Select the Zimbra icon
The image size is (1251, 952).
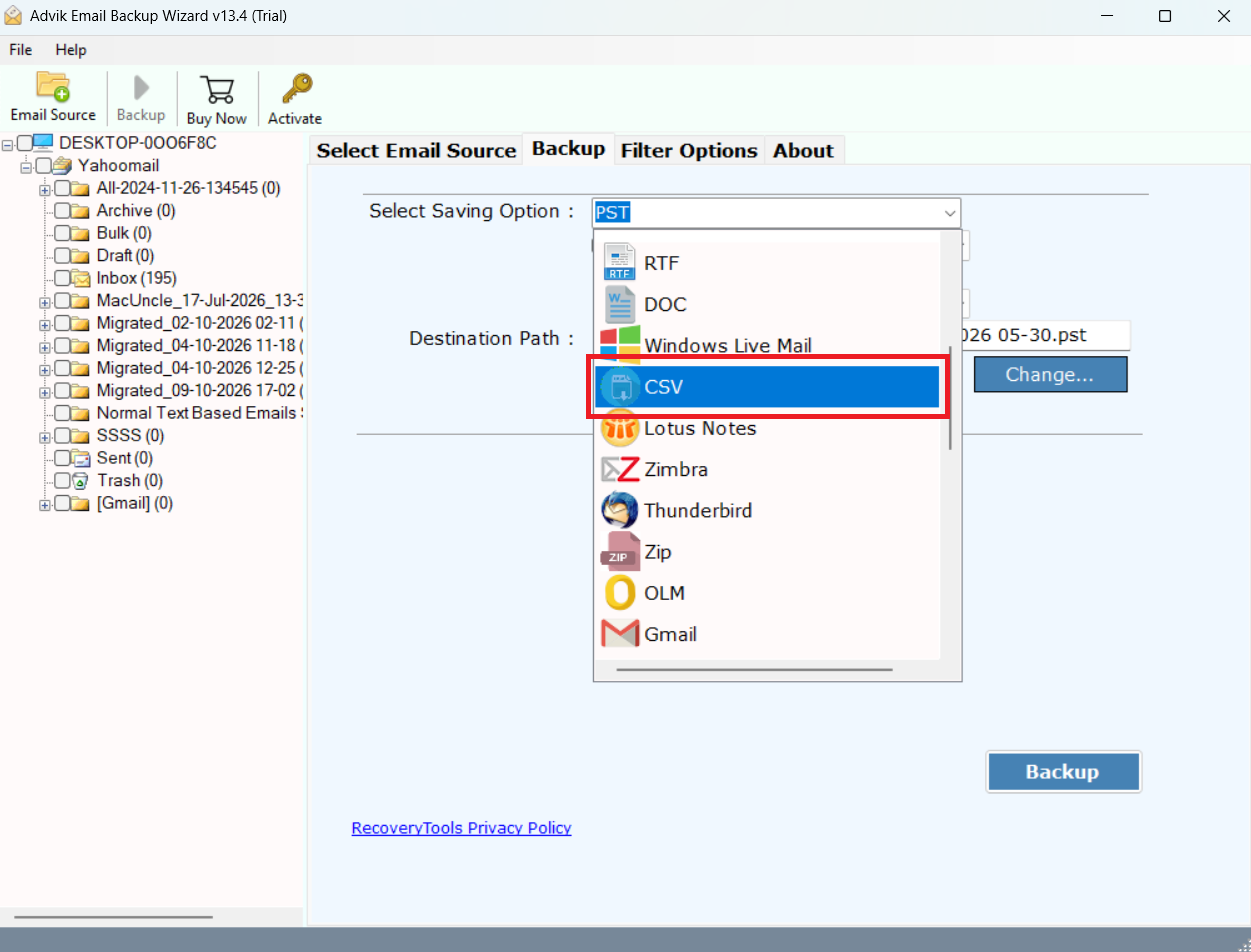point(620,469)
